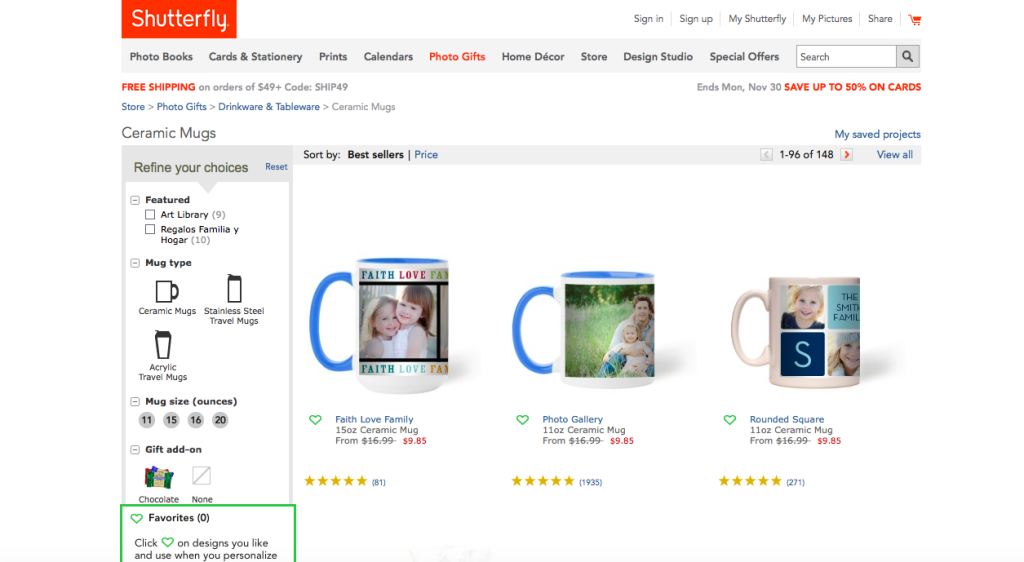The image size is (1024, 562).
Task: Select the Chocolate gift add-on icon
Action: click(158, 477)
